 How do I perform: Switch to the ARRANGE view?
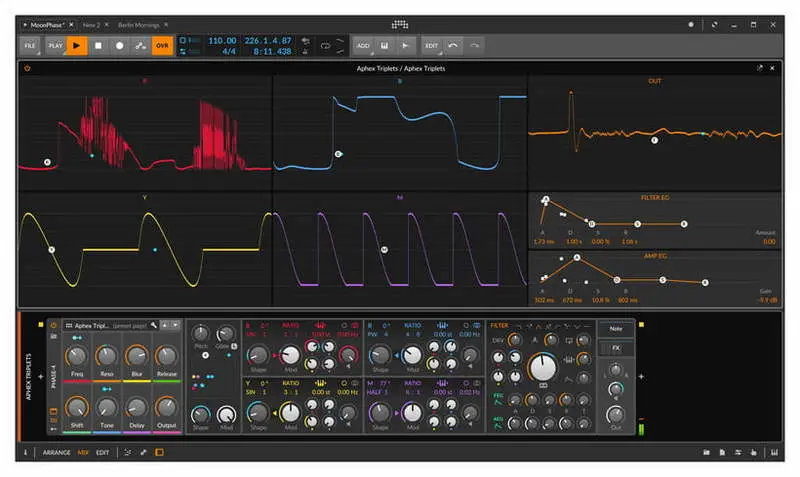(x=56, y=453)
